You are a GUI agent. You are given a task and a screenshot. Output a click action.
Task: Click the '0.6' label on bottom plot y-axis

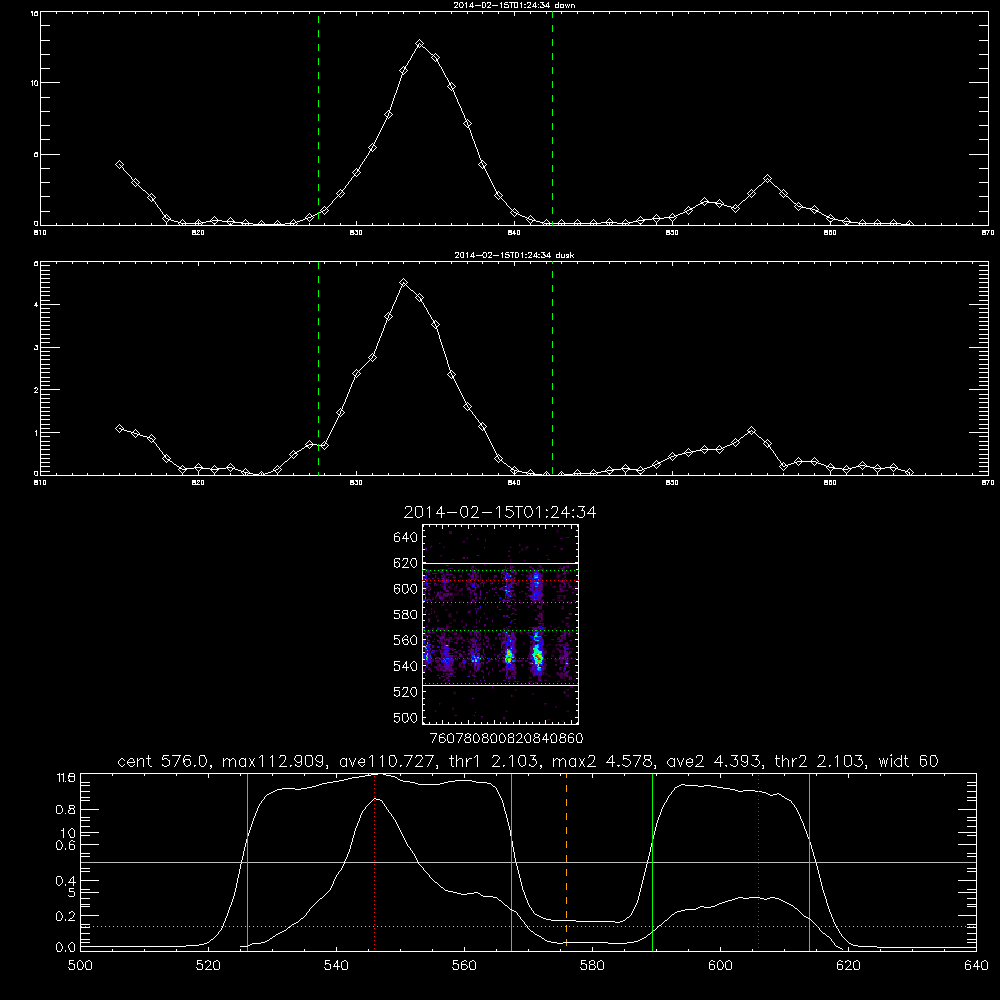click(x=66, y=845)
